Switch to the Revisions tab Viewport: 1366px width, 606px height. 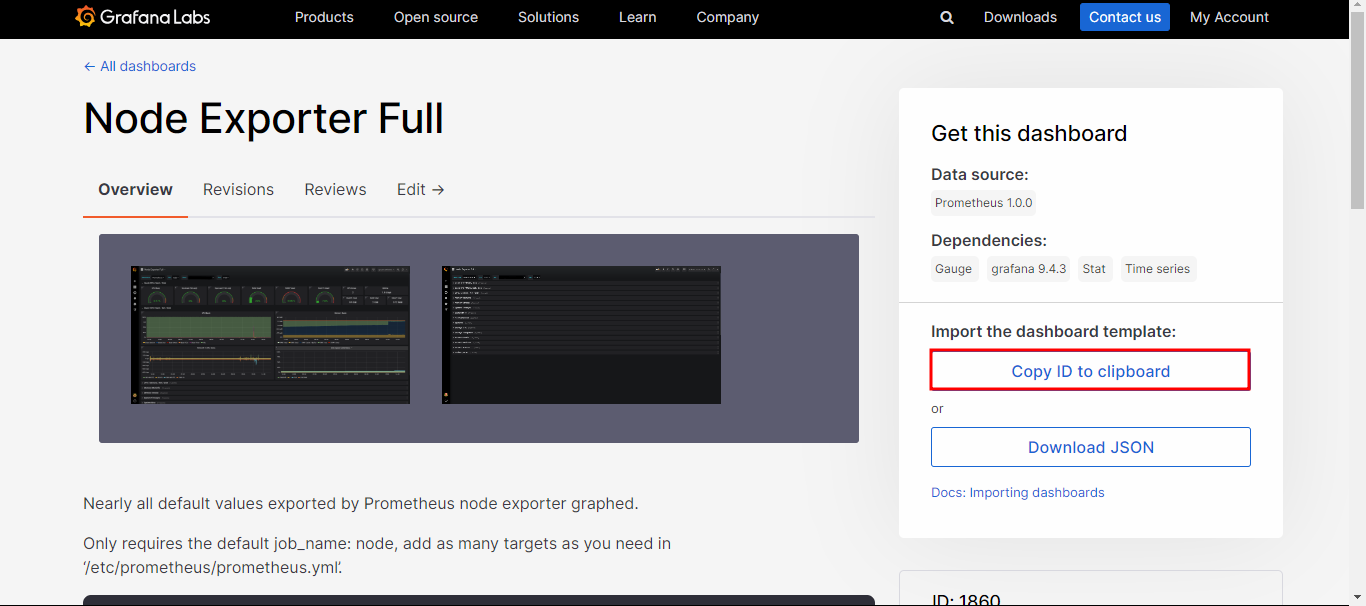(x=238, y=189)
